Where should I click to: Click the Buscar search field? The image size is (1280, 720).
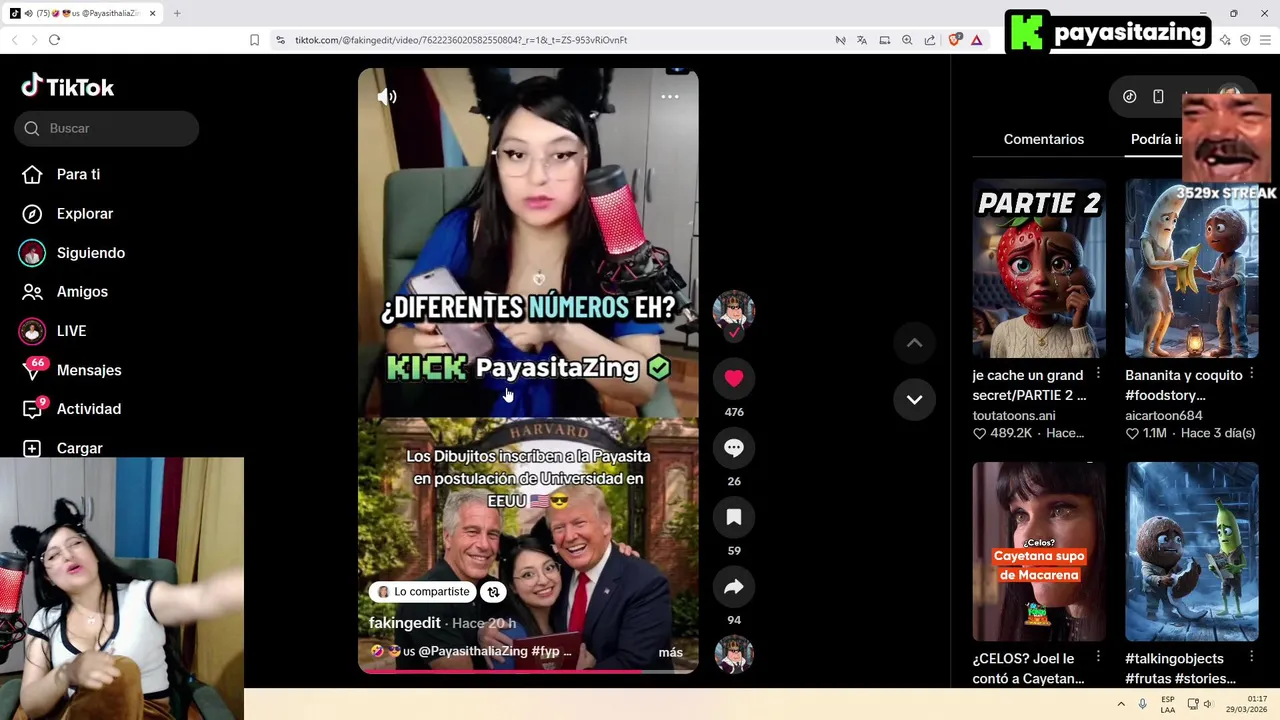pos(107,128)
